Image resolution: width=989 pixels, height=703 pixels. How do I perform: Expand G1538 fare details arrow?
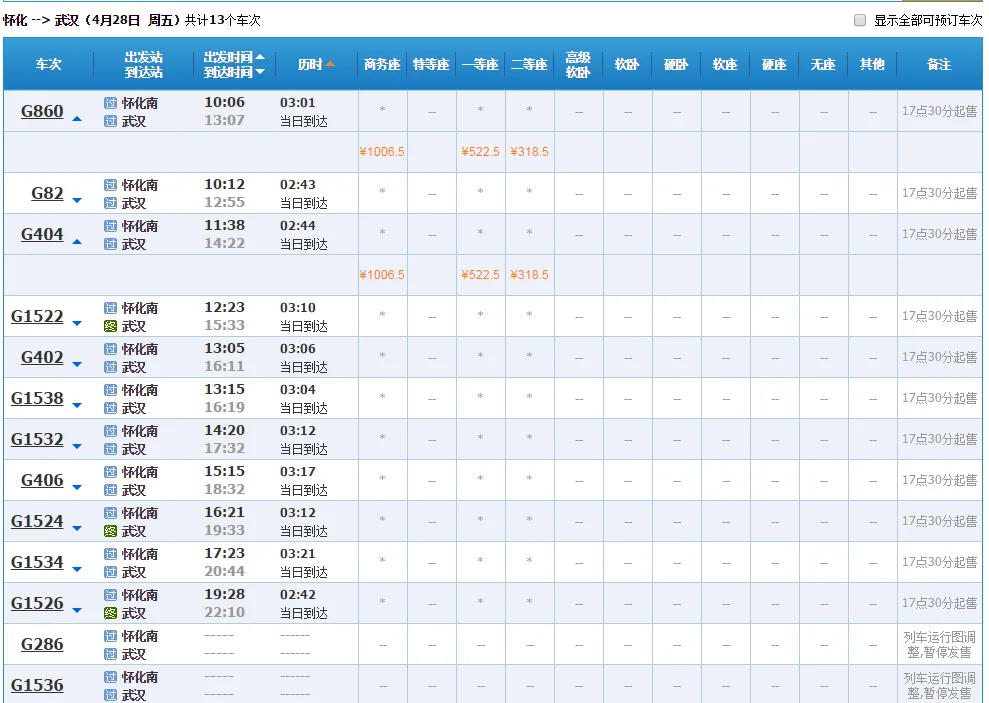click(77, 406)
